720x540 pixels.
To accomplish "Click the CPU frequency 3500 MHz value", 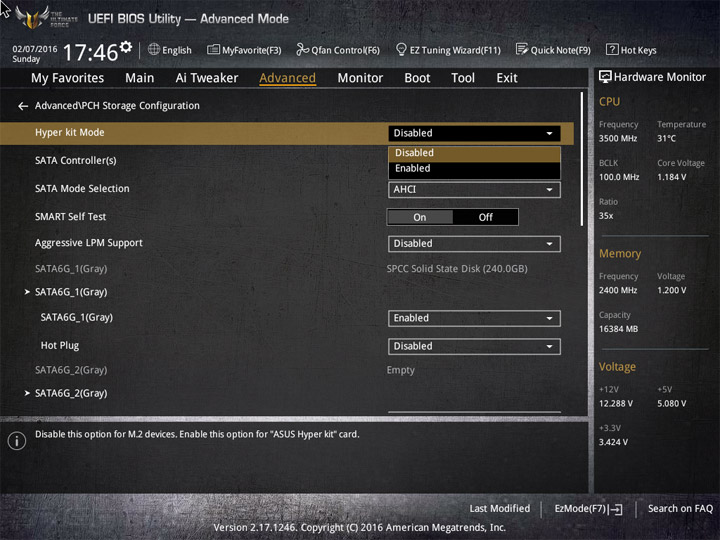I will click(618, 139).
